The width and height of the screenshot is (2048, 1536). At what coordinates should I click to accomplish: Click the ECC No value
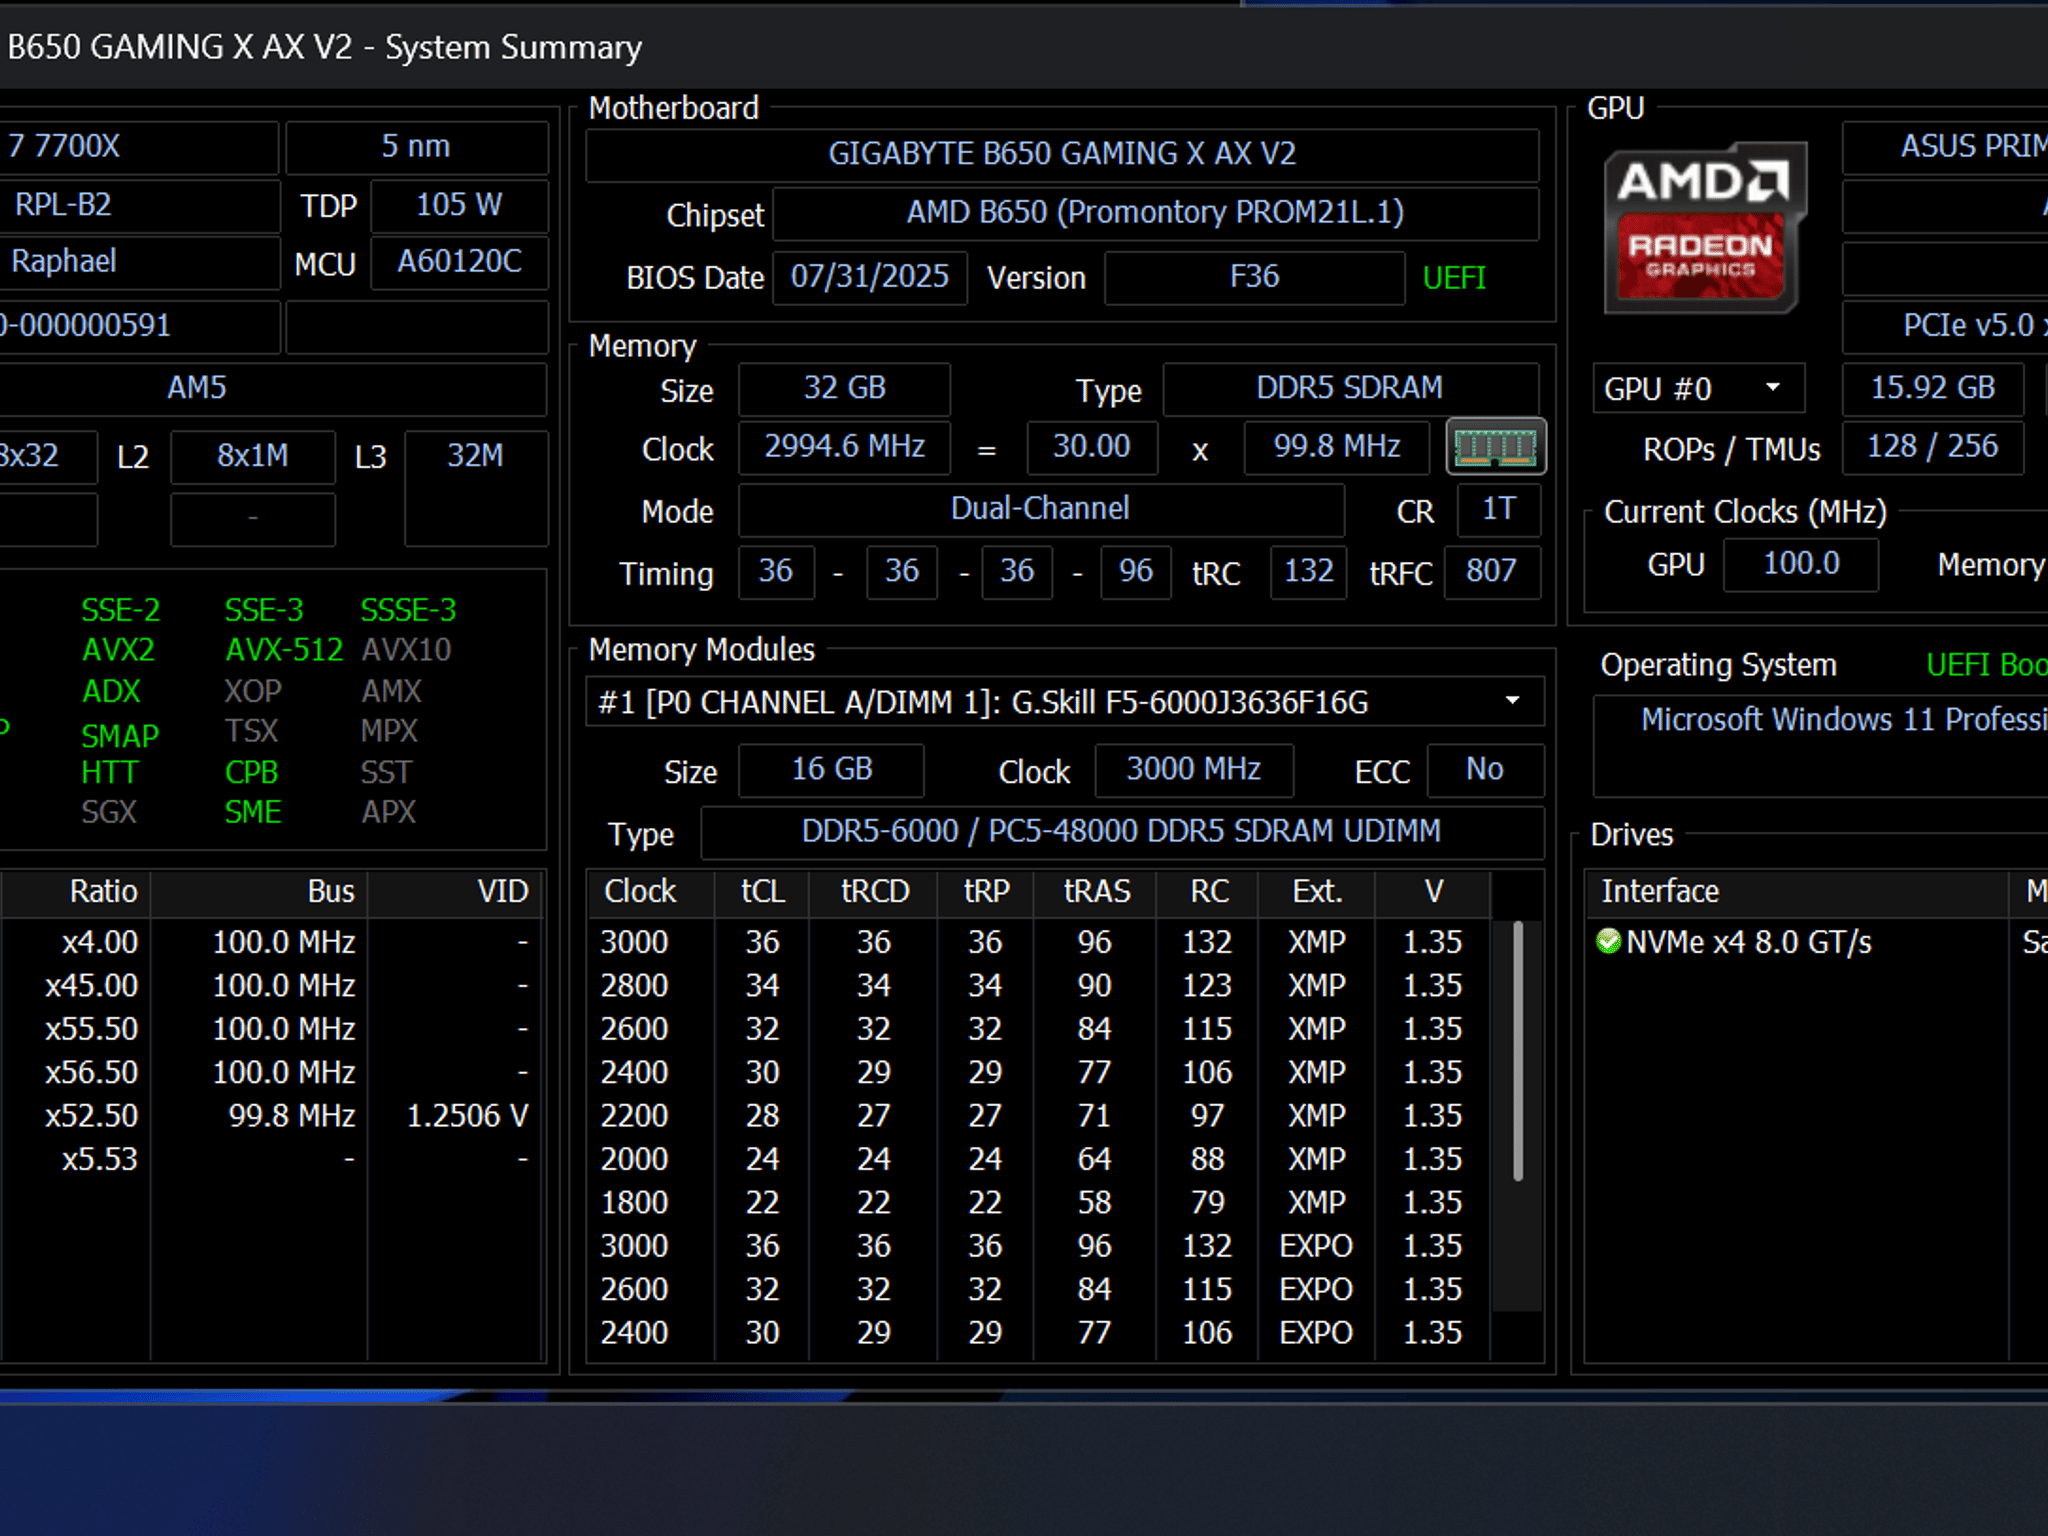point(1485,770)
